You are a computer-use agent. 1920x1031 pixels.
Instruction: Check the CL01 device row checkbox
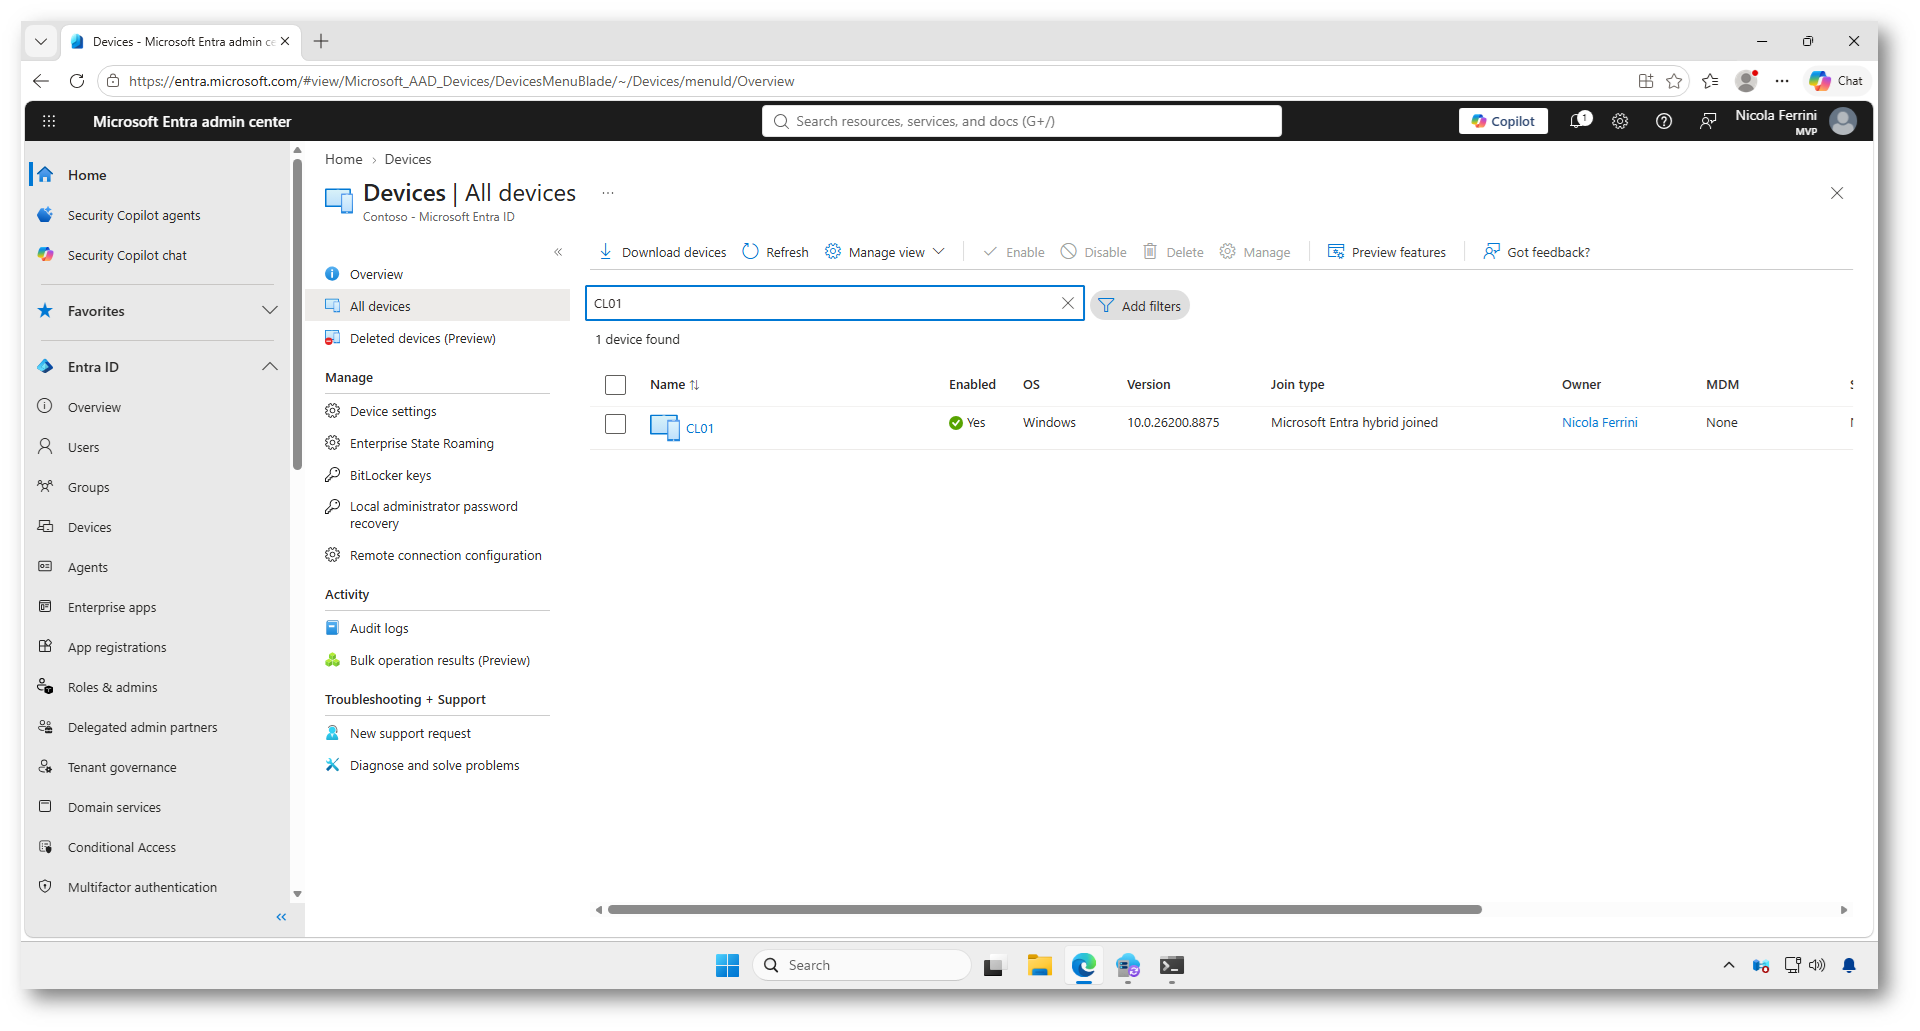click(616, 424)
